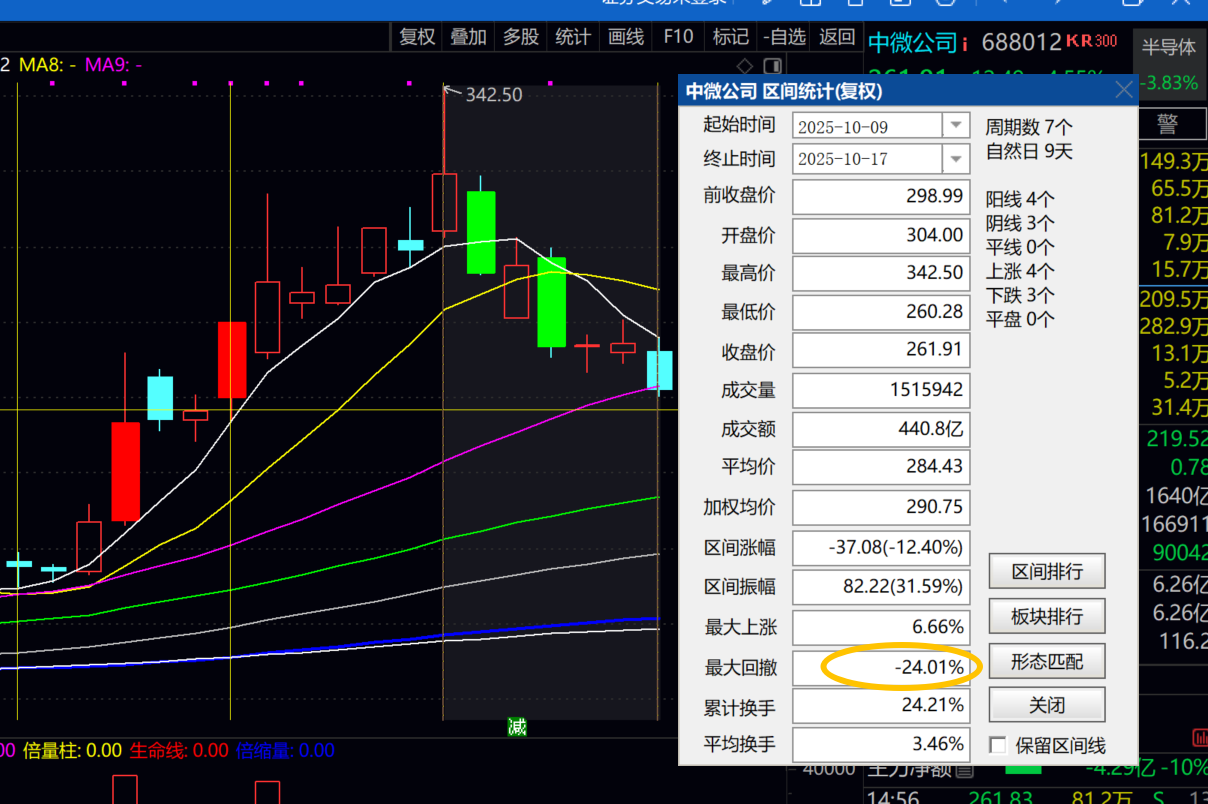This screenshot has width=1208, height=804.
Task: Toggle the side panel layout icon
Action: (772, 66)
